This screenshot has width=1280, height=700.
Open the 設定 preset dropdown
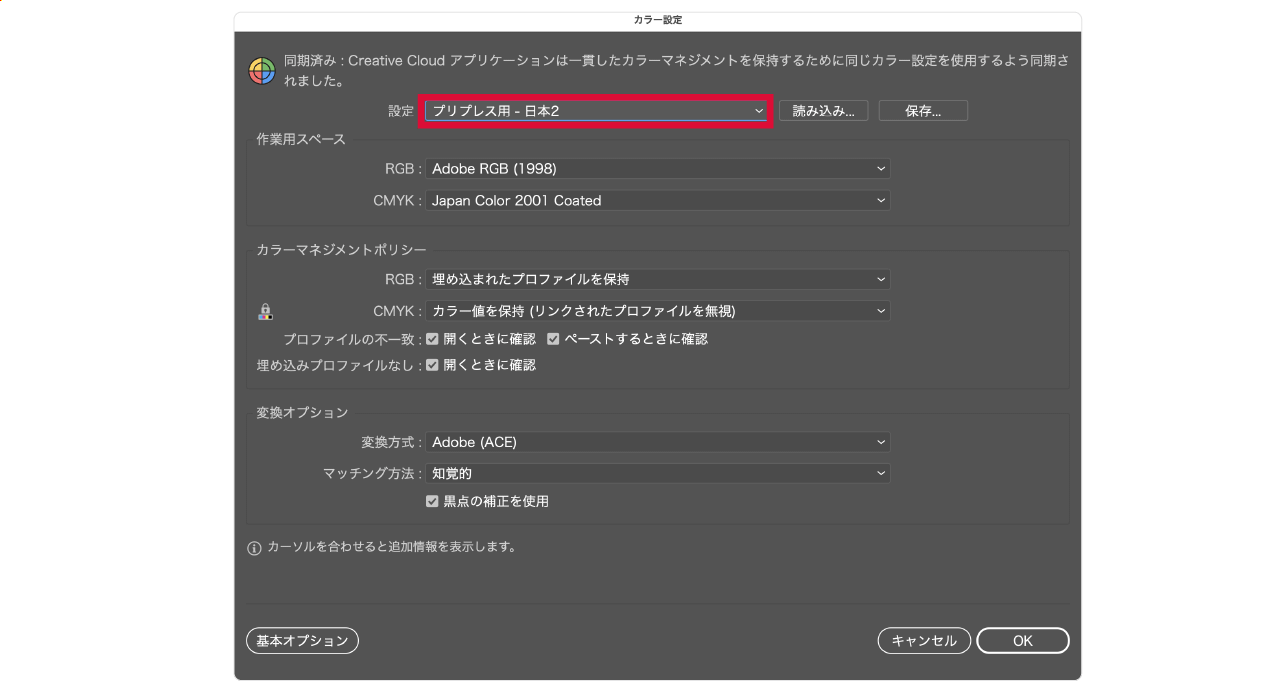coord(596,111)
